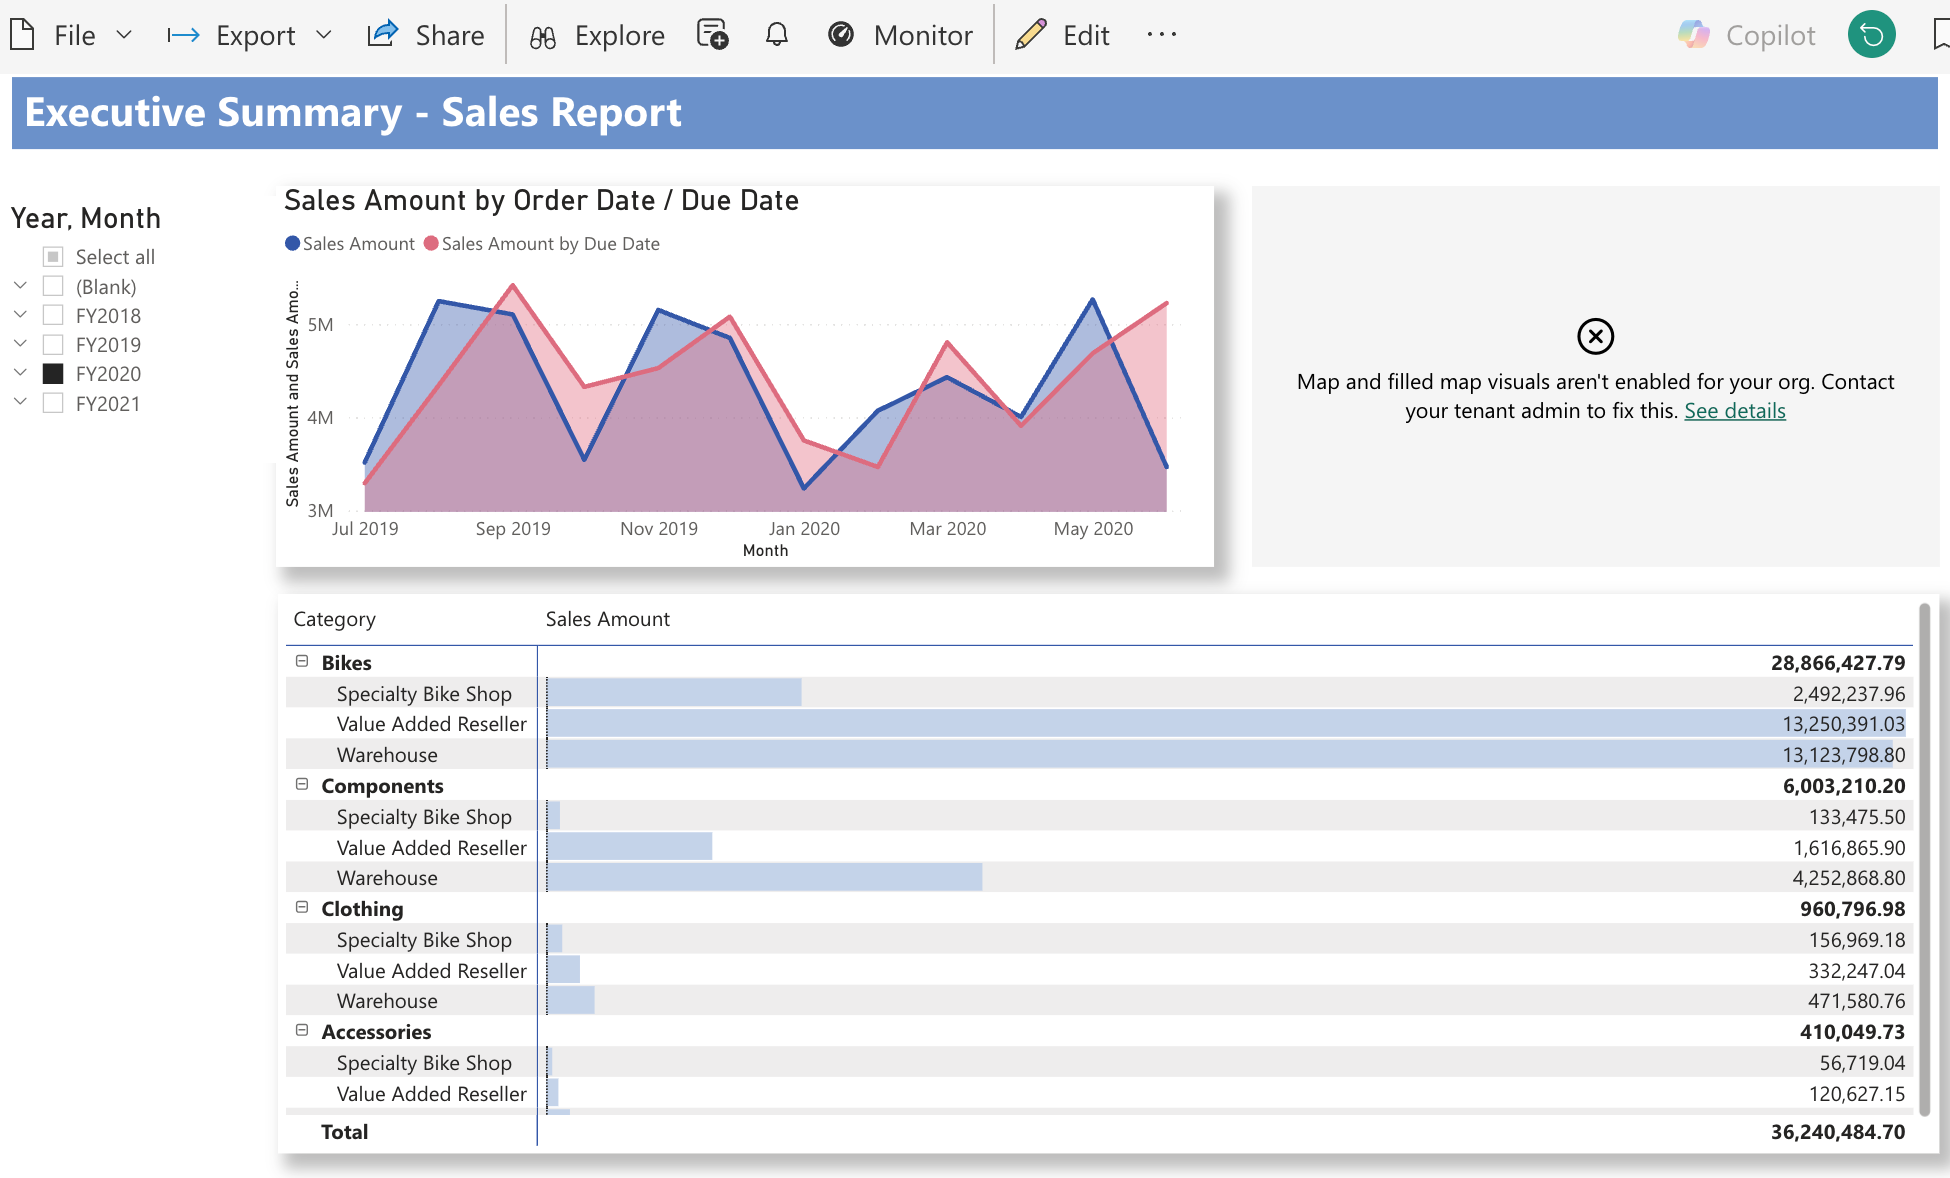Click the Monitor gauge icon
1950x1178 pixels.
[x=841, y=35]
